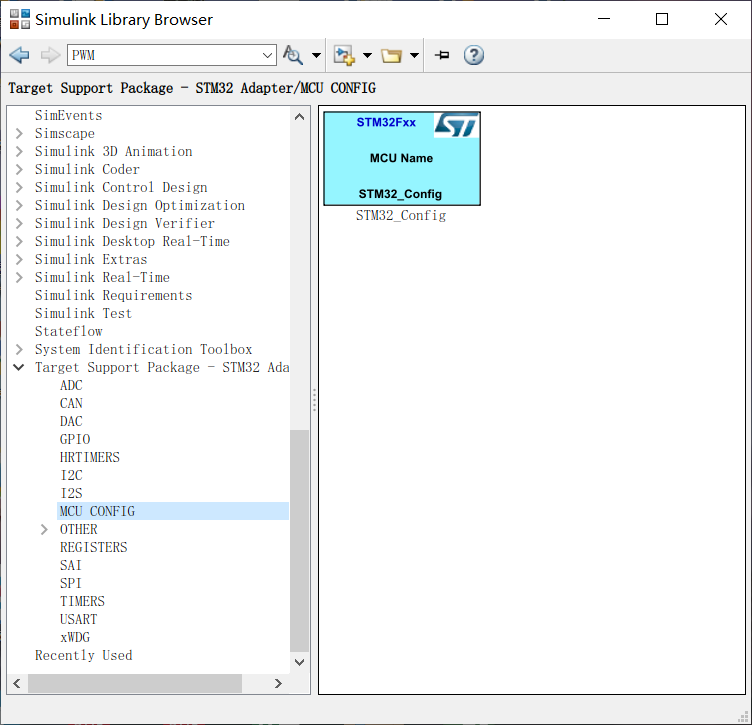Expand Simulink Design Verifier node
Screen dimensions: 752x725
pos(19,223)
